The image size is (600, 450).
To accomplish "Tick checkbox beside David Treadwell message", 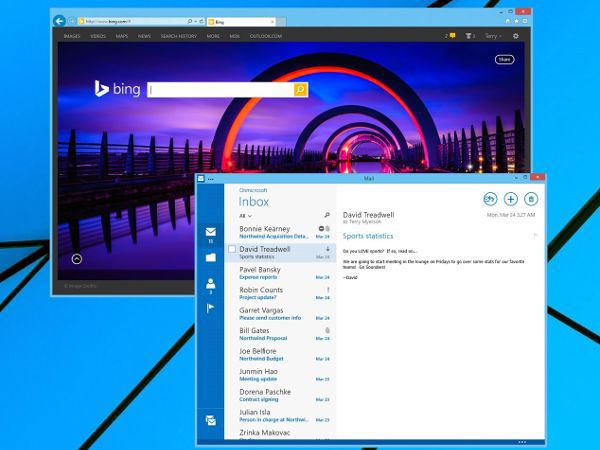I will pyautogui.click(x=232, y=249).
